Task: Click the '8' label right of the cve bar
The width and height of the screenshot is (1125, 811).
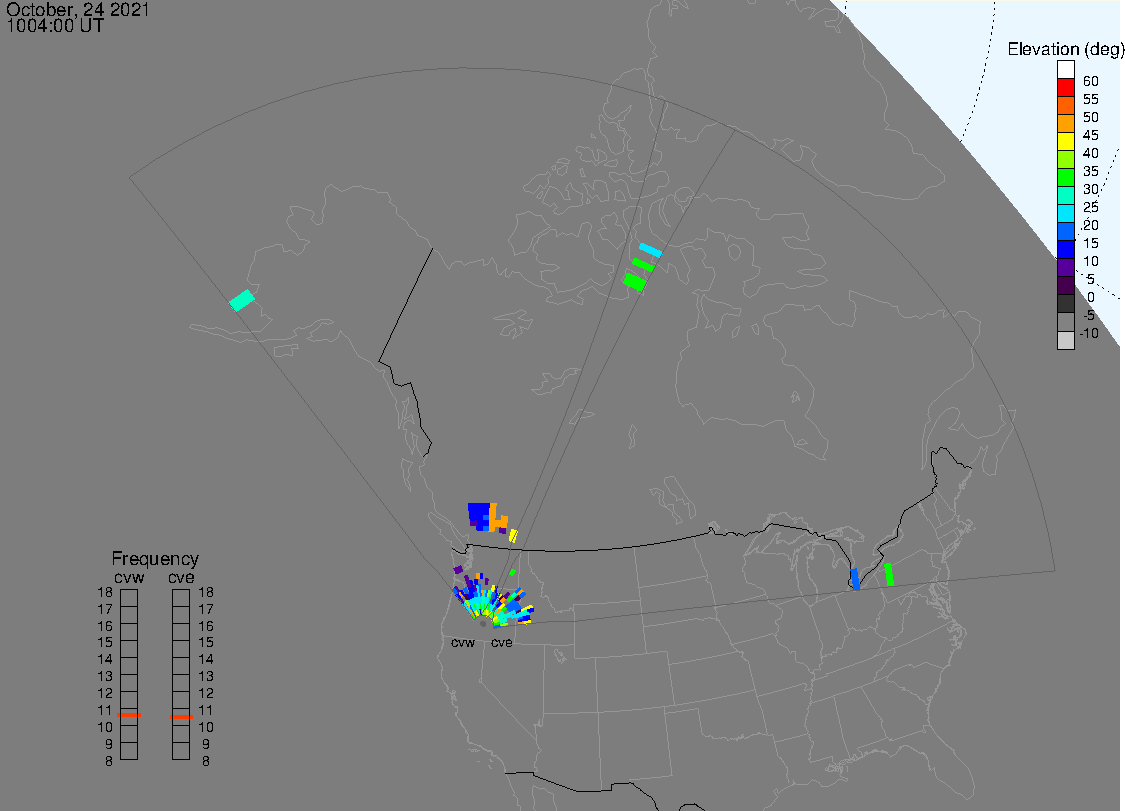Action: tap(206, 761)
